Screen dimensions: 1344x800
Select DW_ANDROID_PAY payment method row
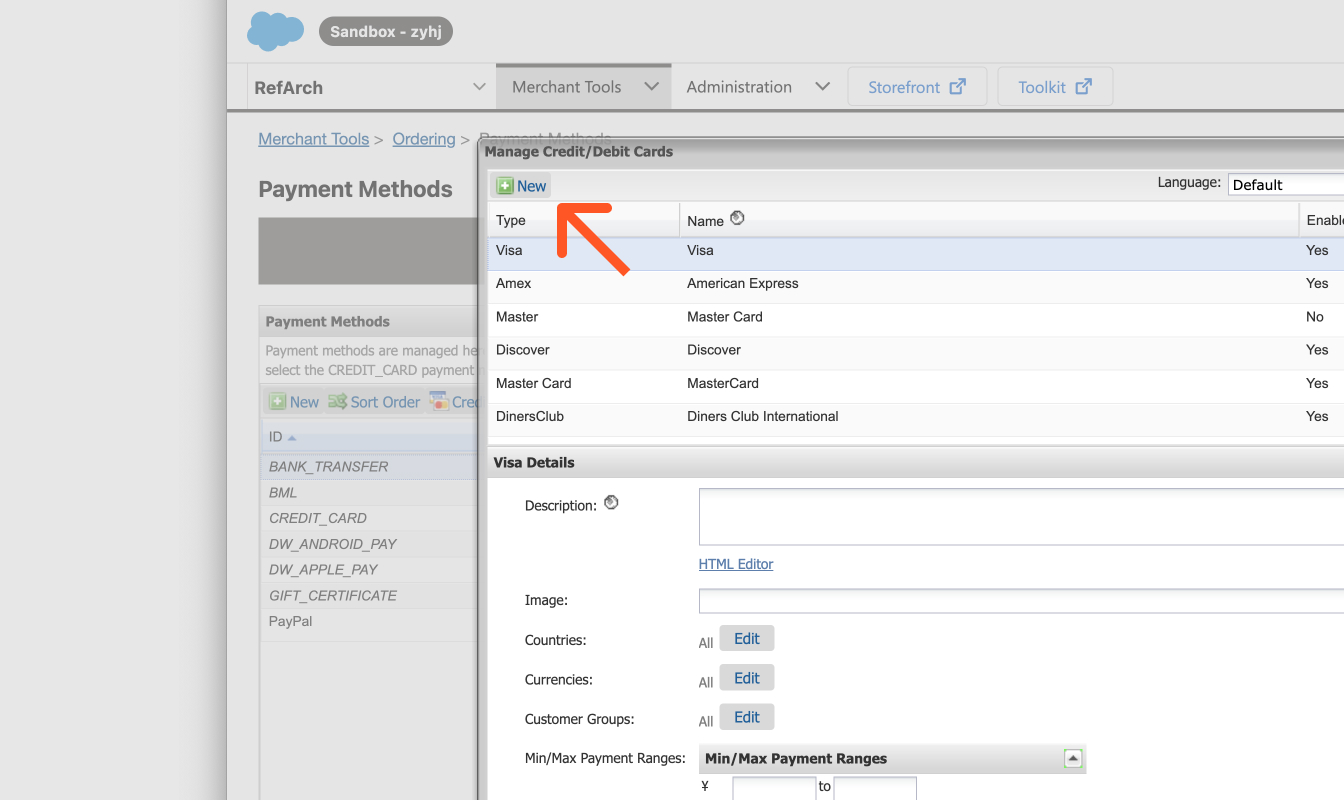pos(368,544)
